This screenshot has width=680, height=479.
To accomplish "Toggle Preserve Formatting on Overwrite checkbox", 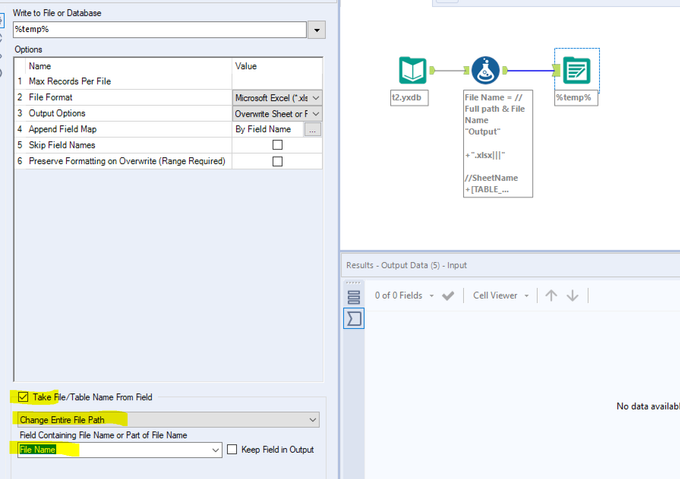I will (x=278, y=161).
